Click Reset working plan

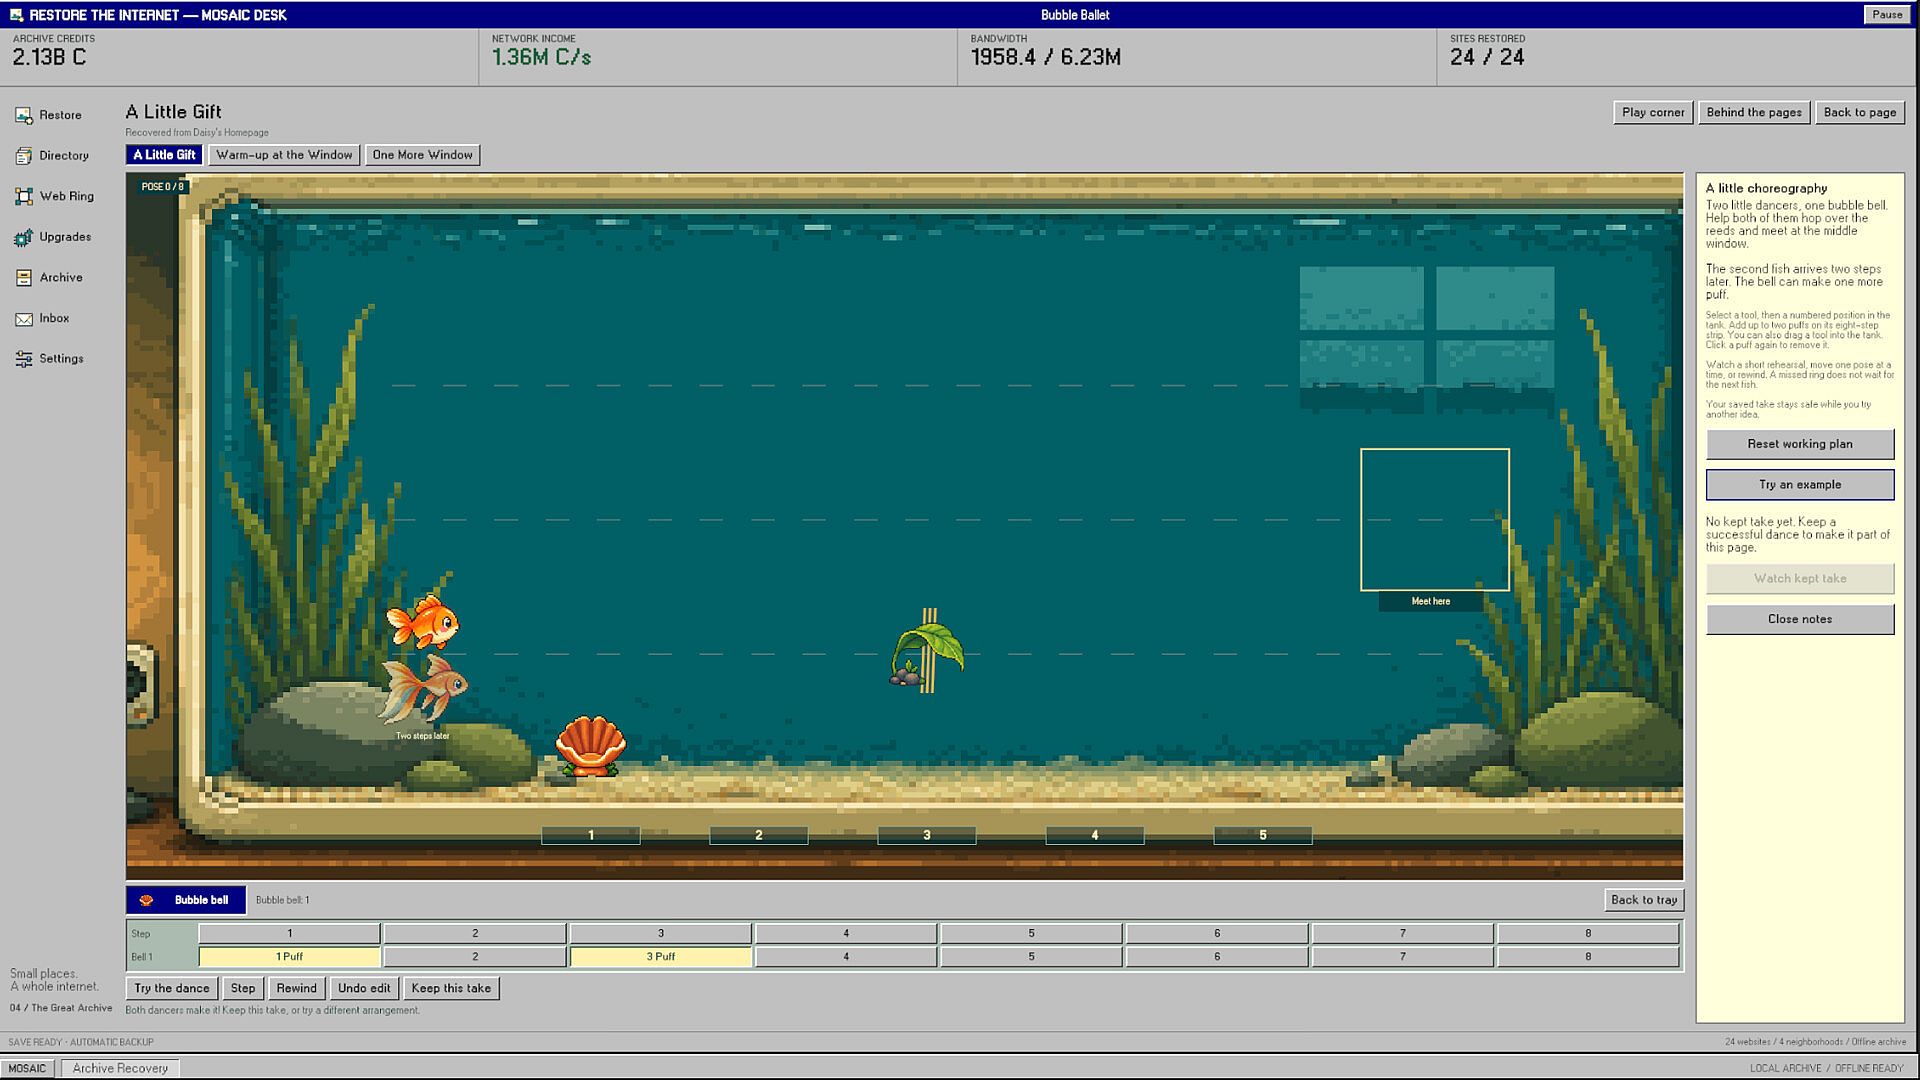pos(1800,444)
